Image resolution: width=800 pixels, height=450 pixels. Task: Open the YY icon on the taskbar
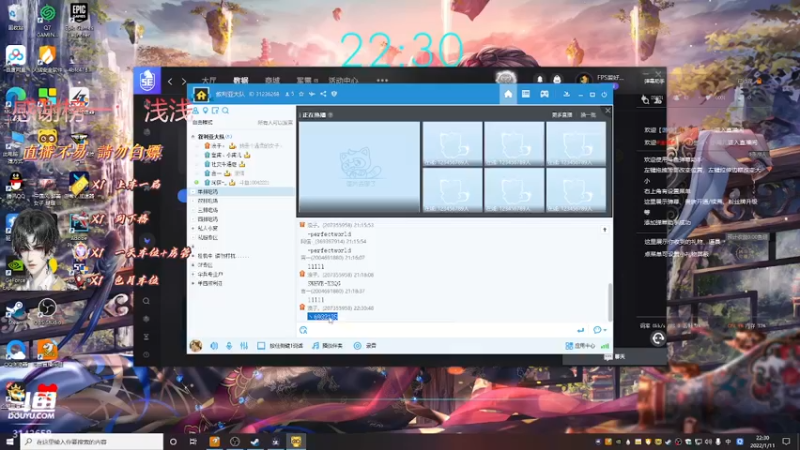pyautogui.click(x=296, y=441)
